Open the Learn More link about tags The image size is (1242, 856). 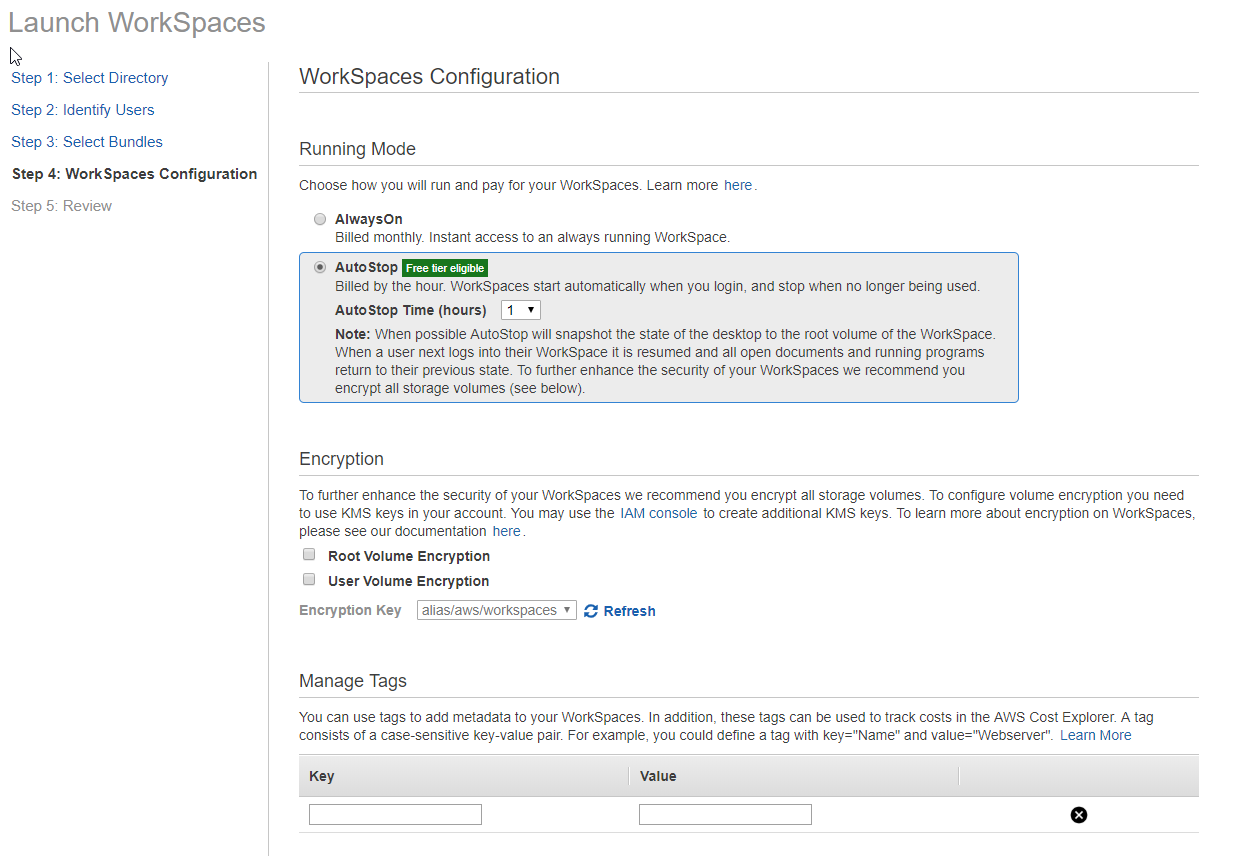(x=1095, y=734)
